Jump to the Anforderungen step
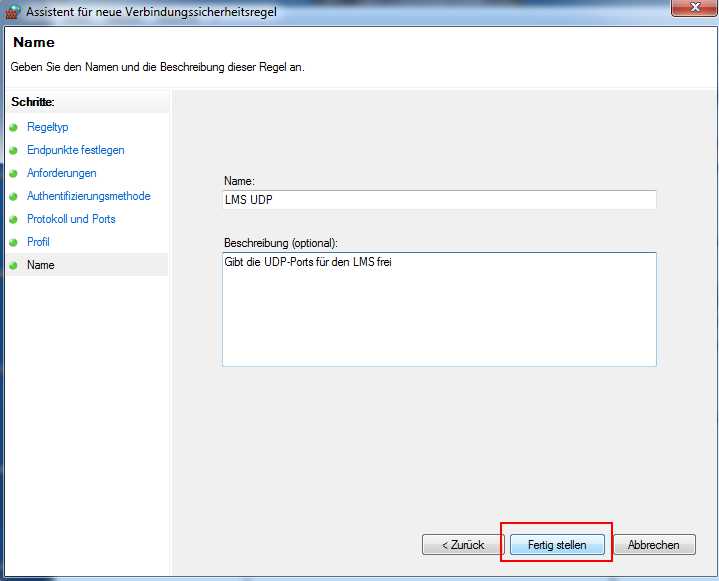719x581 pixels. click(61, 173)
